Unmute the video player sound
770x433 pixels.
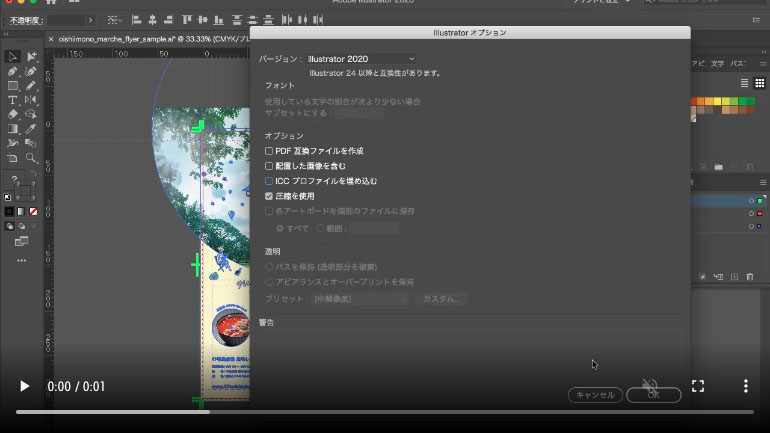click(x=650, y=385)
